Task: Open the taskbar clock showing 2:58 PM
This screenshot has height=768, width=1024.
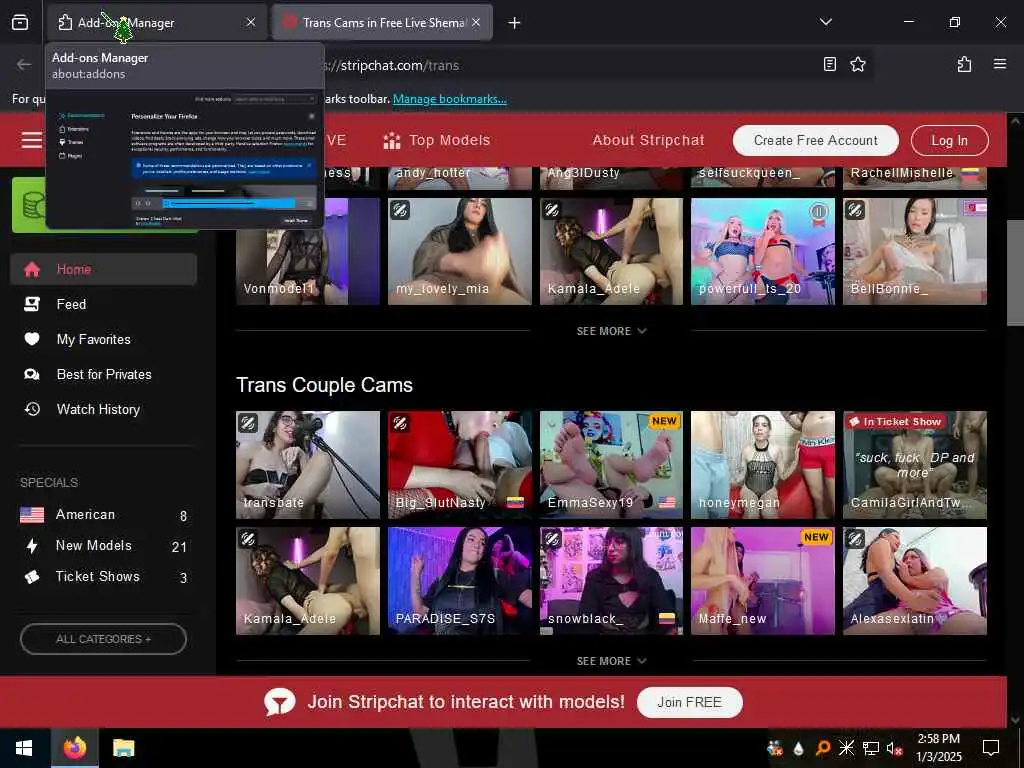Action: (x=938, y=748)
